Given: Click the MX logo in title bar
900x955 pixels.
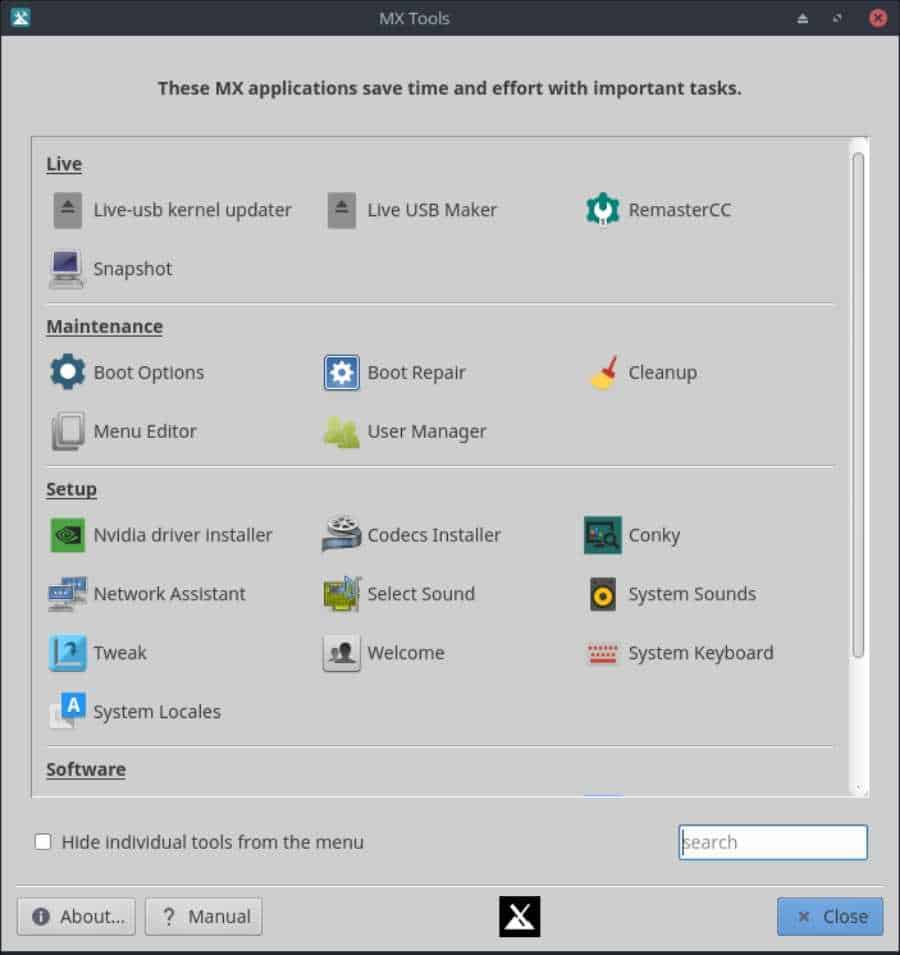Looking at the screenshot, I should coord(20,18).
